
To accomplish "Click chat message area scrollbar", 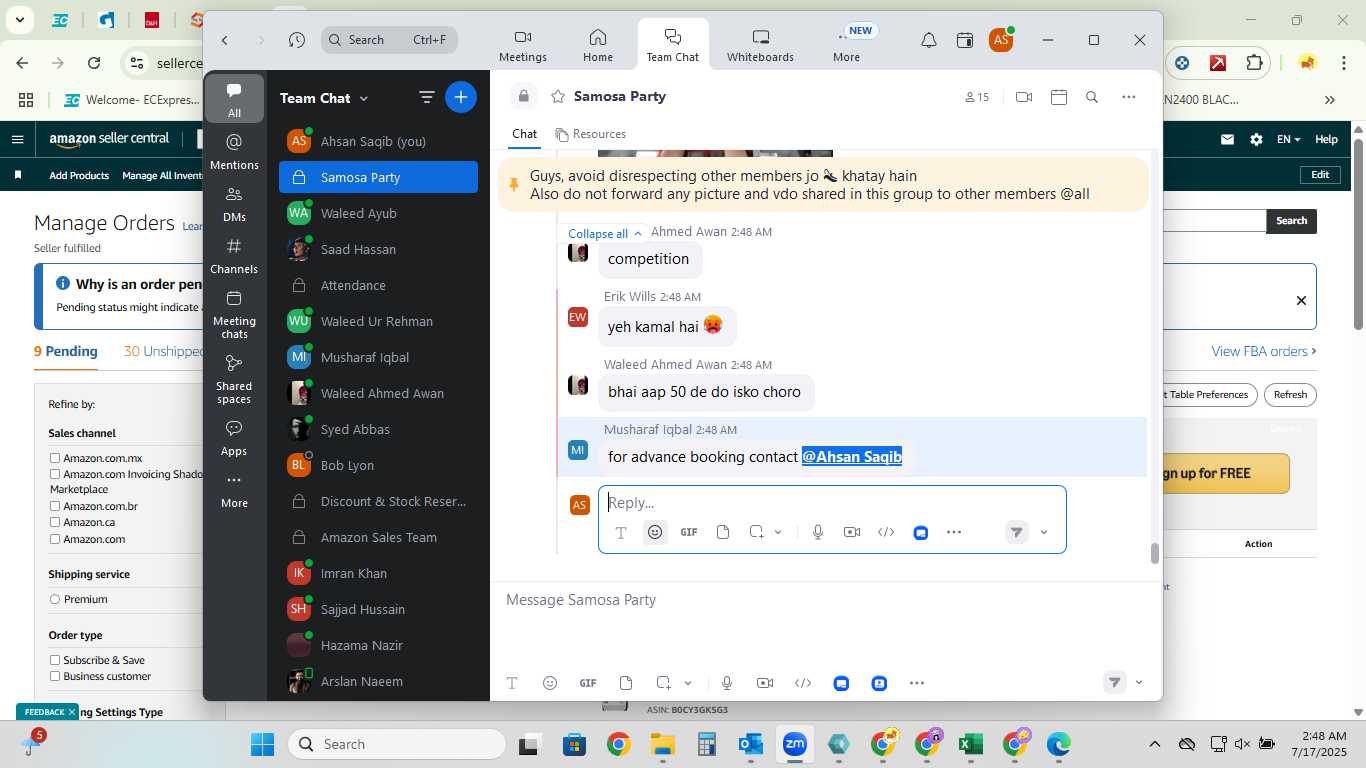I will (1154, 553).
